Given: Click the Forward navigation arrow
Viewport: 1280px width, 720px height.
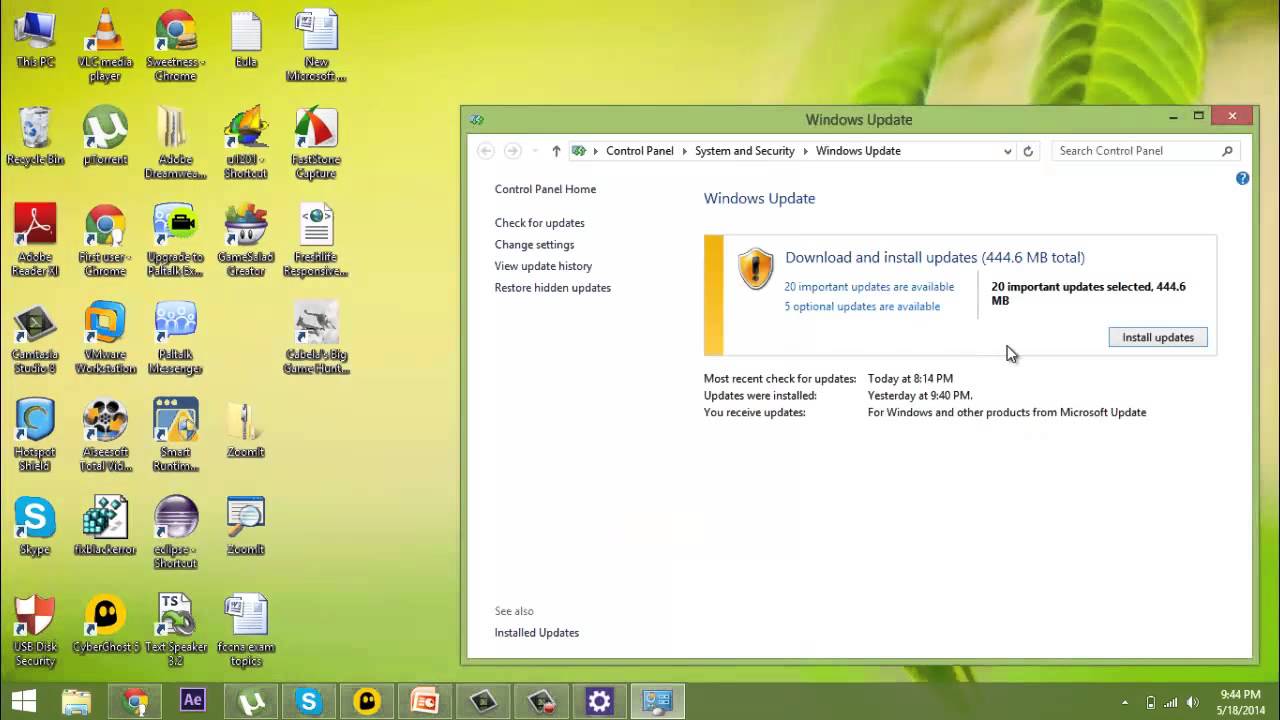Looking at the screenshot, I should pyautogui.click(x=512, y=151).
